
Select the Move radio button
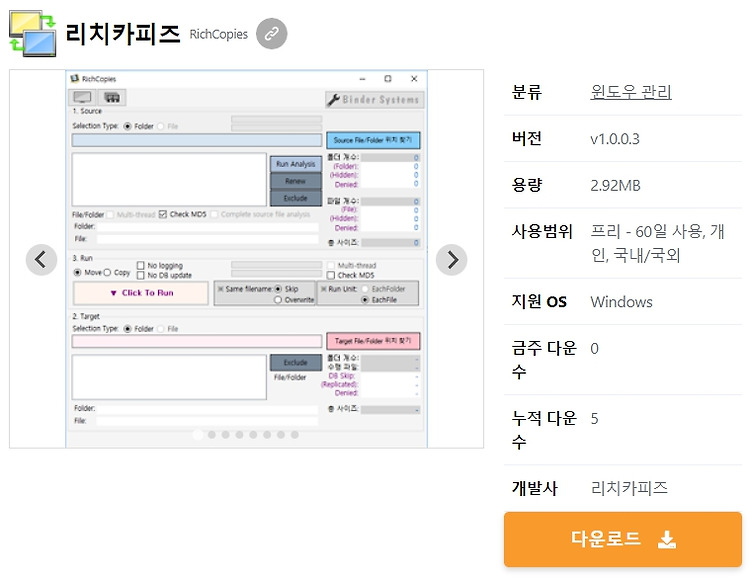(77, 272)
